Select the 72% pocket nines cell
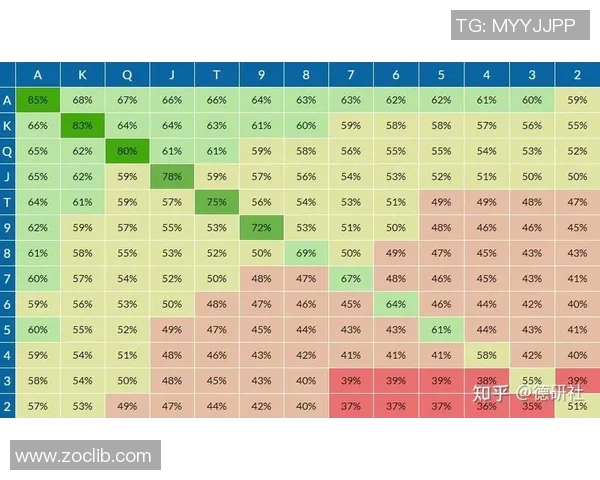This screenshot has width=600, height=480. [x=261, y=228]
